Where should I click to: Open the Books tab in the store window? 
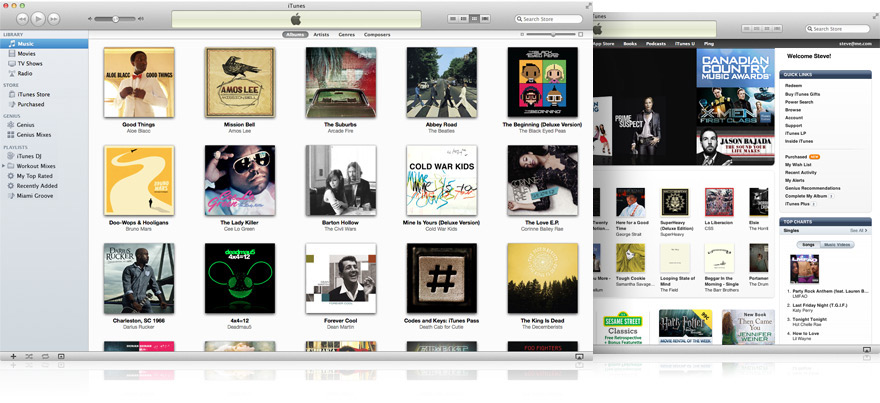(x=630, y=43)
